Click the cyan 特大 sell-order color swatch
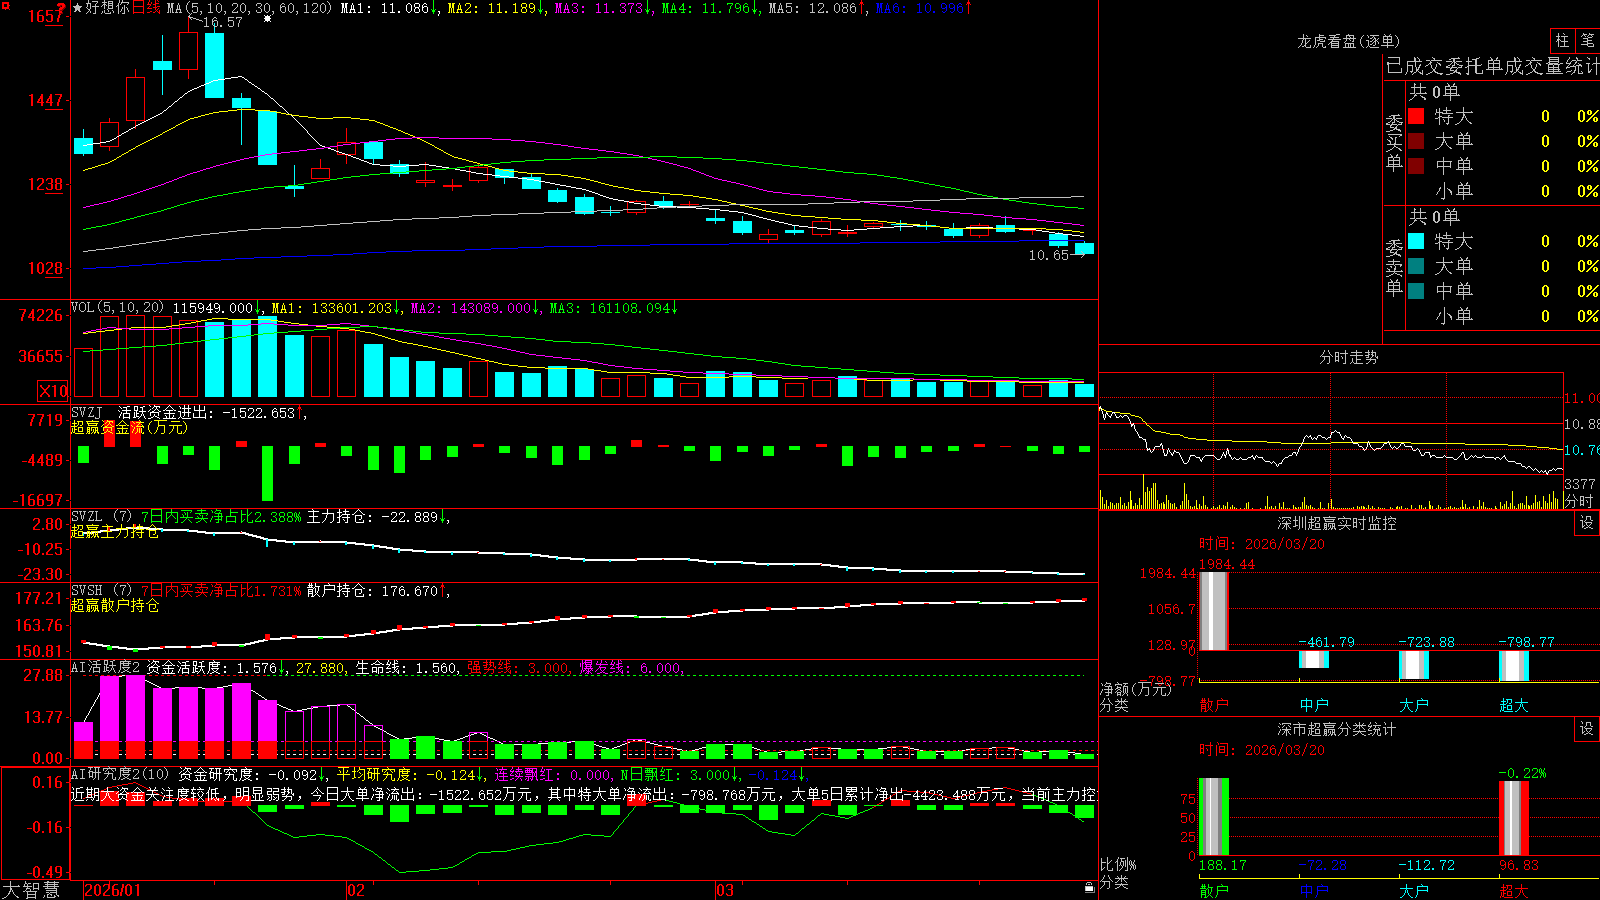This screenshot has height=900, width=1600. tap(1416, 241)
